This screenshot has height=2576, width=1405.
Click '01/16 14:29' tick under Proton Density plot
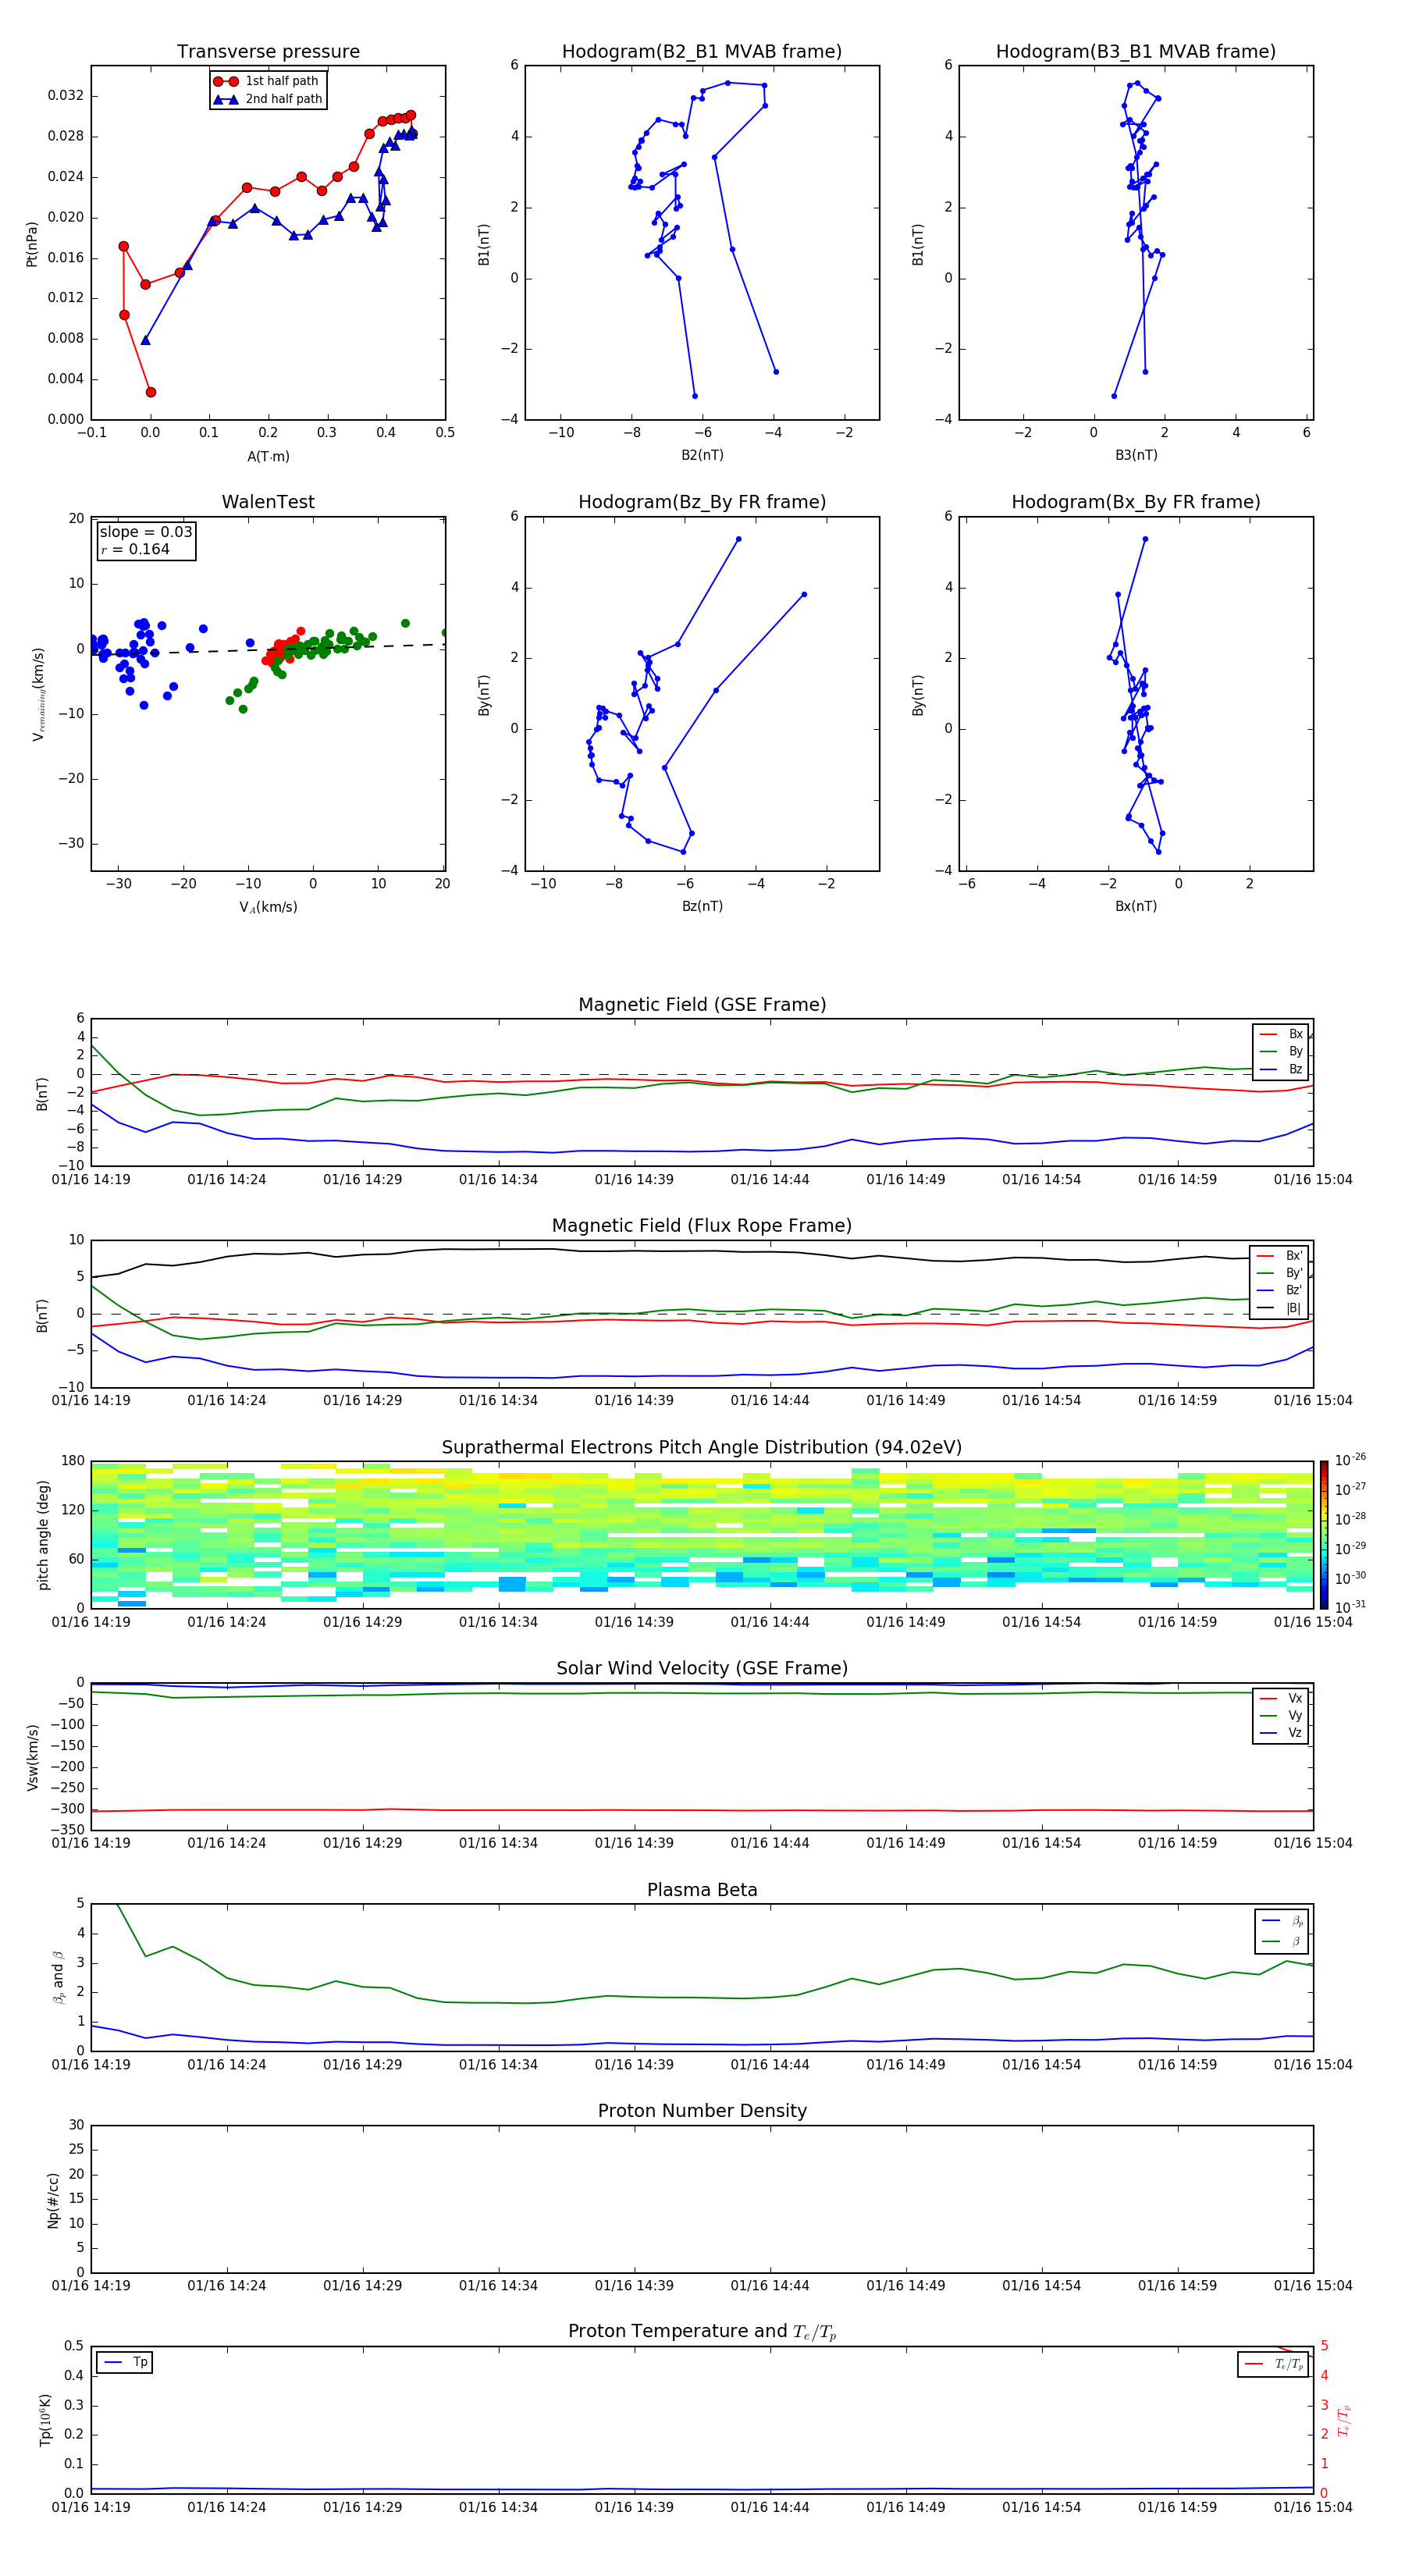tap(362, 2286)
